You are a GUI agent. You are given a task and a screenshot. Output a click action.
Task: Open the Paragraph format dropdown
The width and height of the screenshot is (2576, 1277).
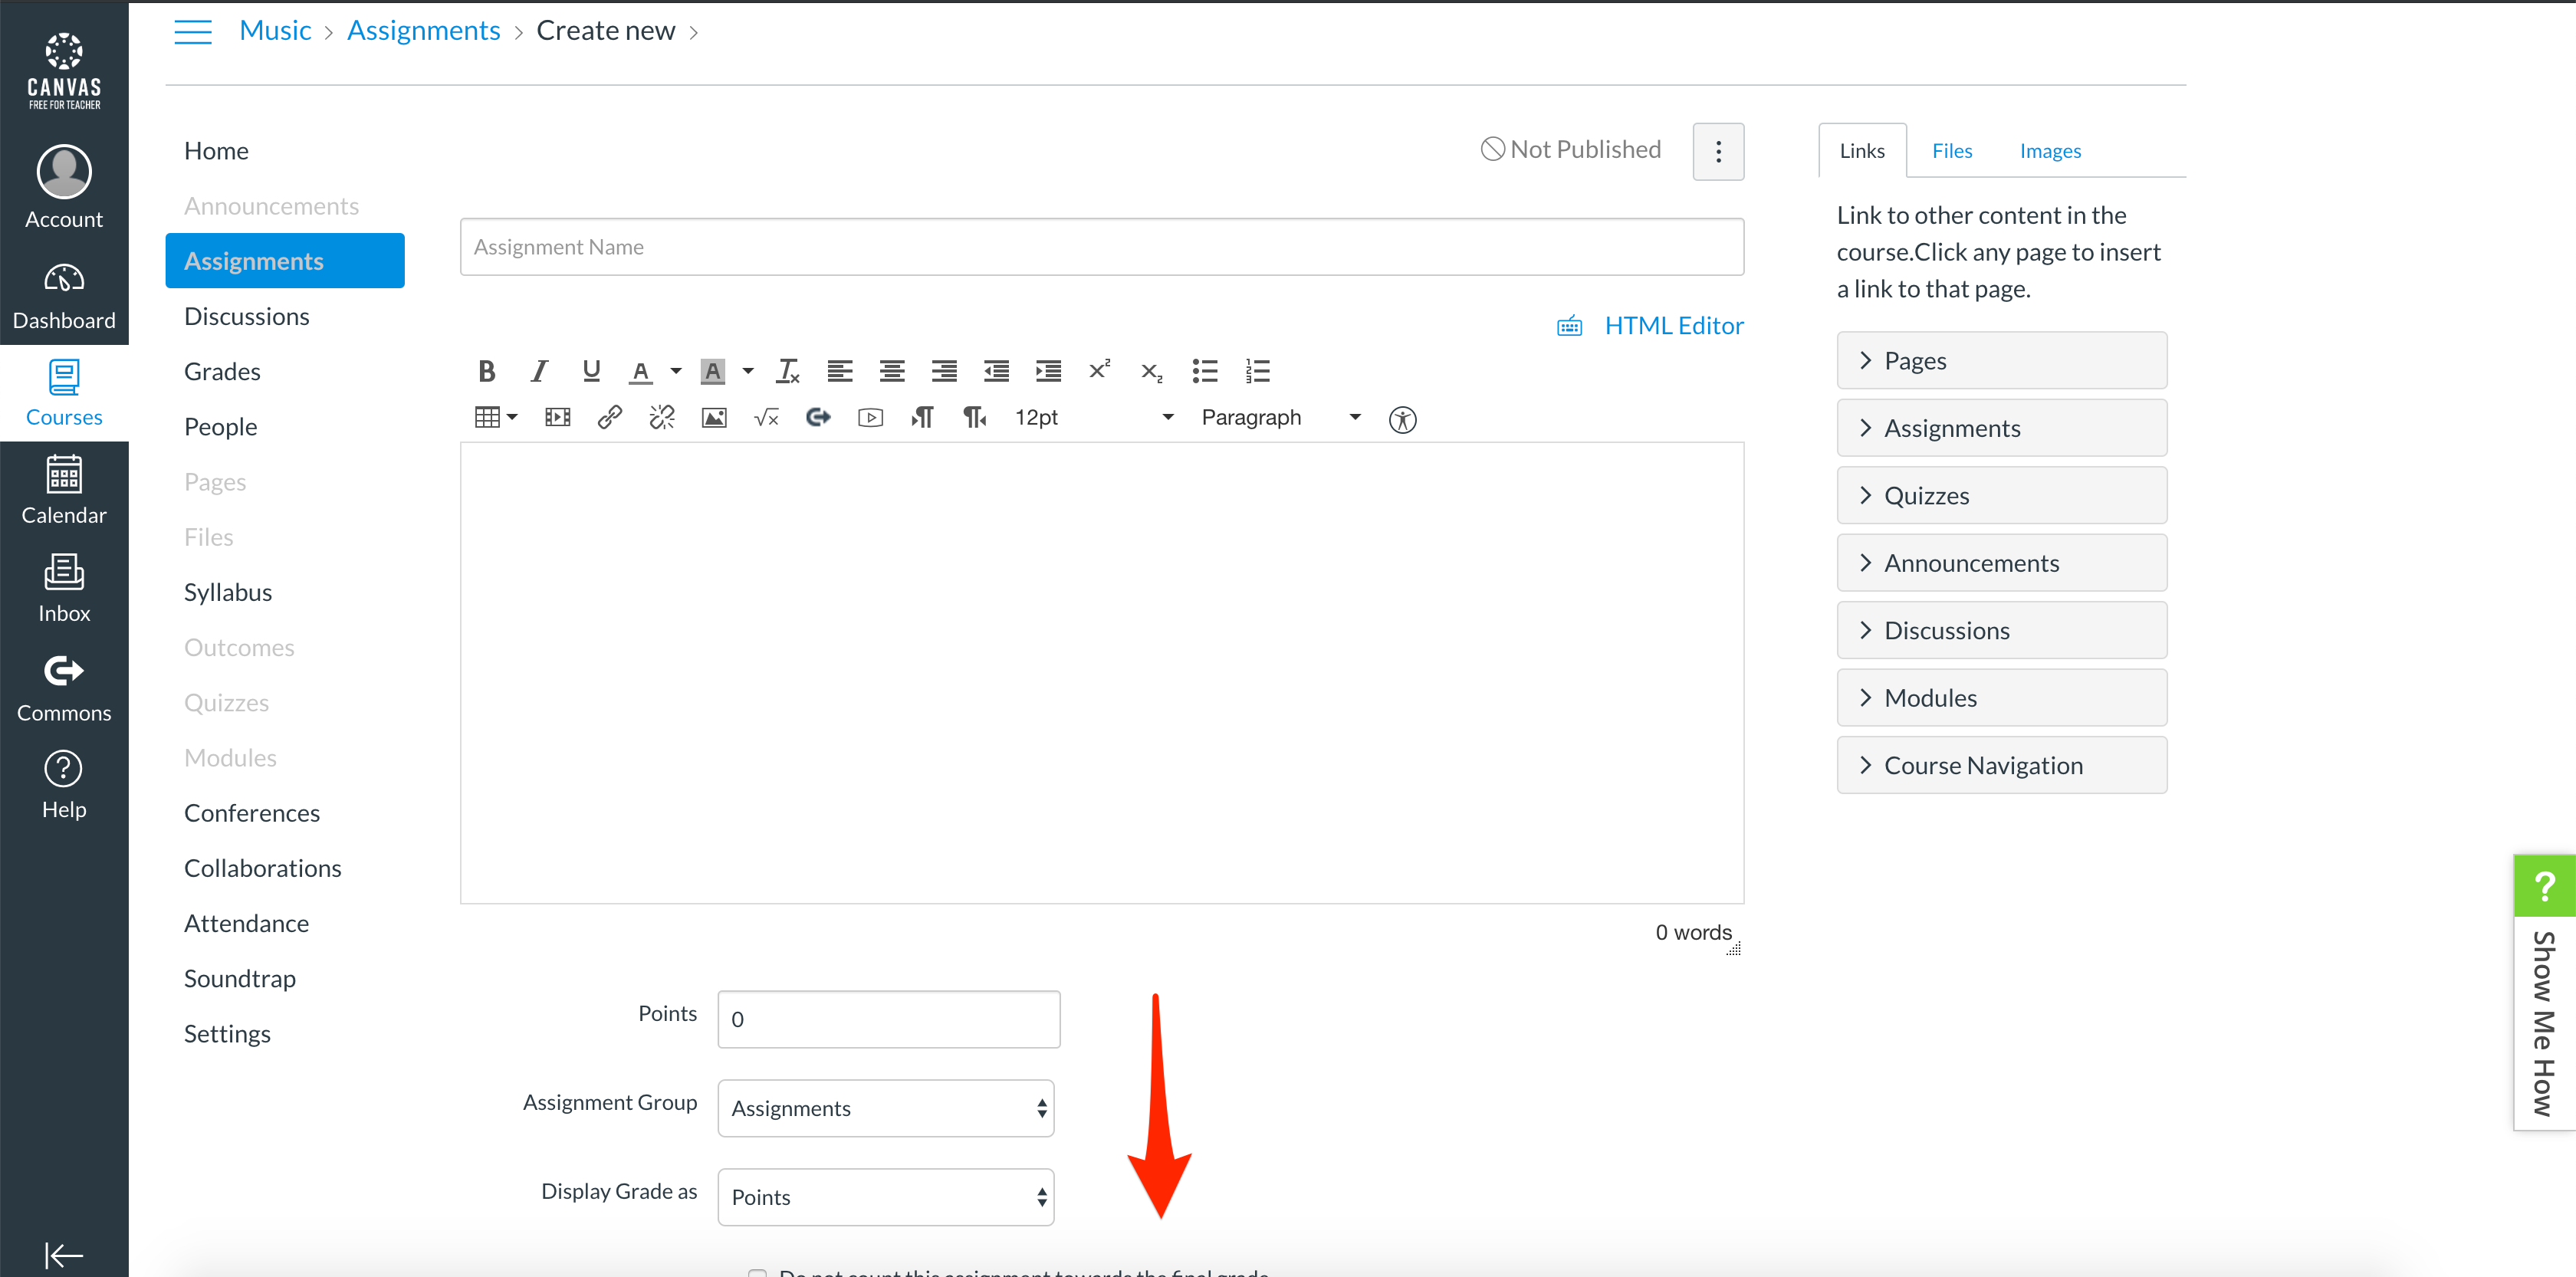[x=1281, y=417]
